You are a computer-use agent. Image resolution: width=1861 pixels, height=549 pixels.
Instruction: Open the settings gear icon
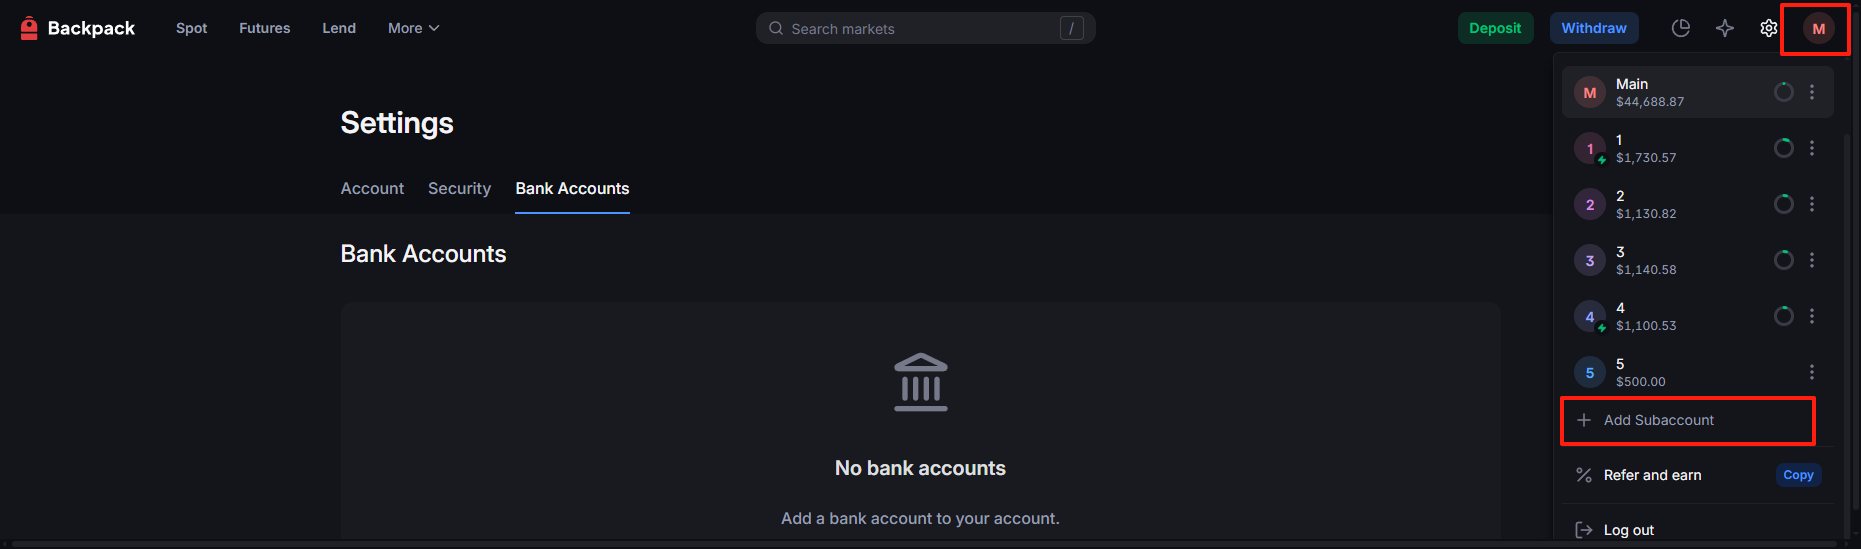tap(1769, 28)
